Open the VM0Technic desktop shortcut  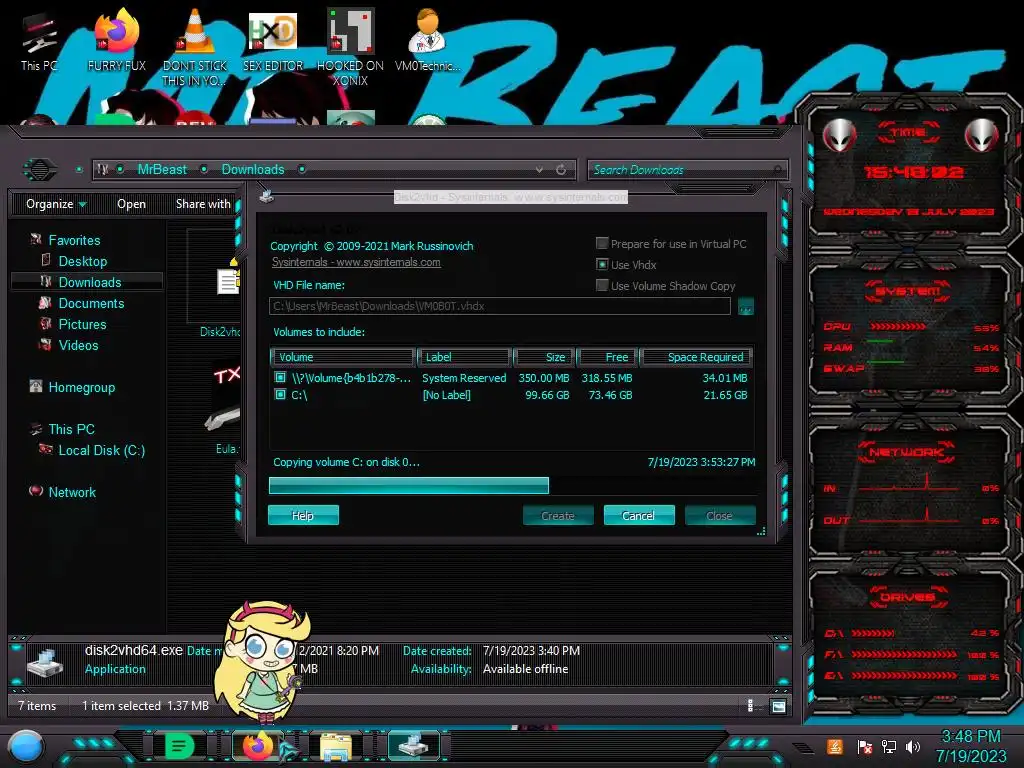427,40
